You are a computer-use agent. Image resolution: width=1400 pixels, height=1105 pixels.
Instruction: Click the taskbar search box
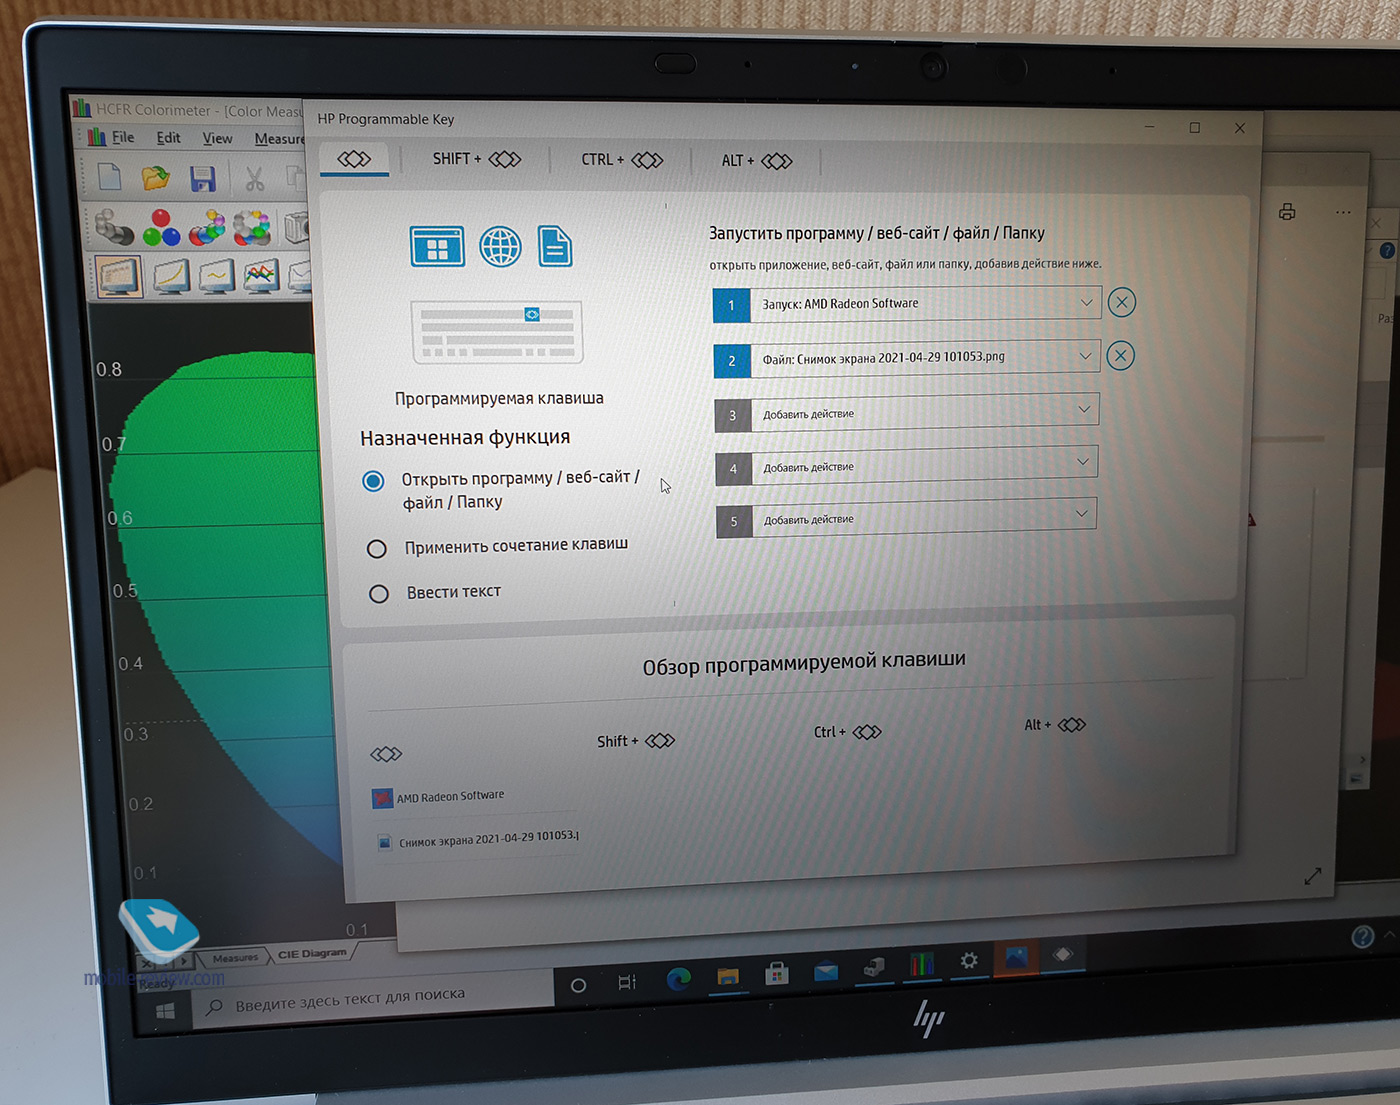coord(372,998)
